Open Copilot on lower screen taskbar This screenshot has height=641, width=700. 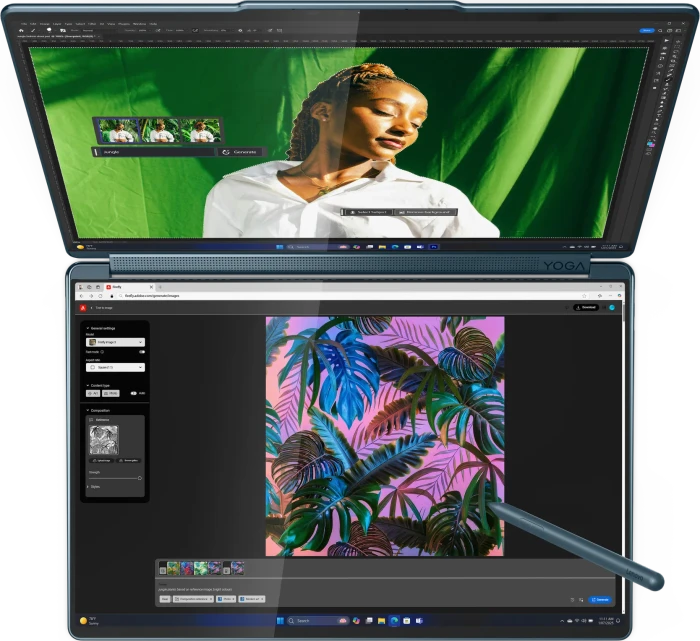click(356, 620)
